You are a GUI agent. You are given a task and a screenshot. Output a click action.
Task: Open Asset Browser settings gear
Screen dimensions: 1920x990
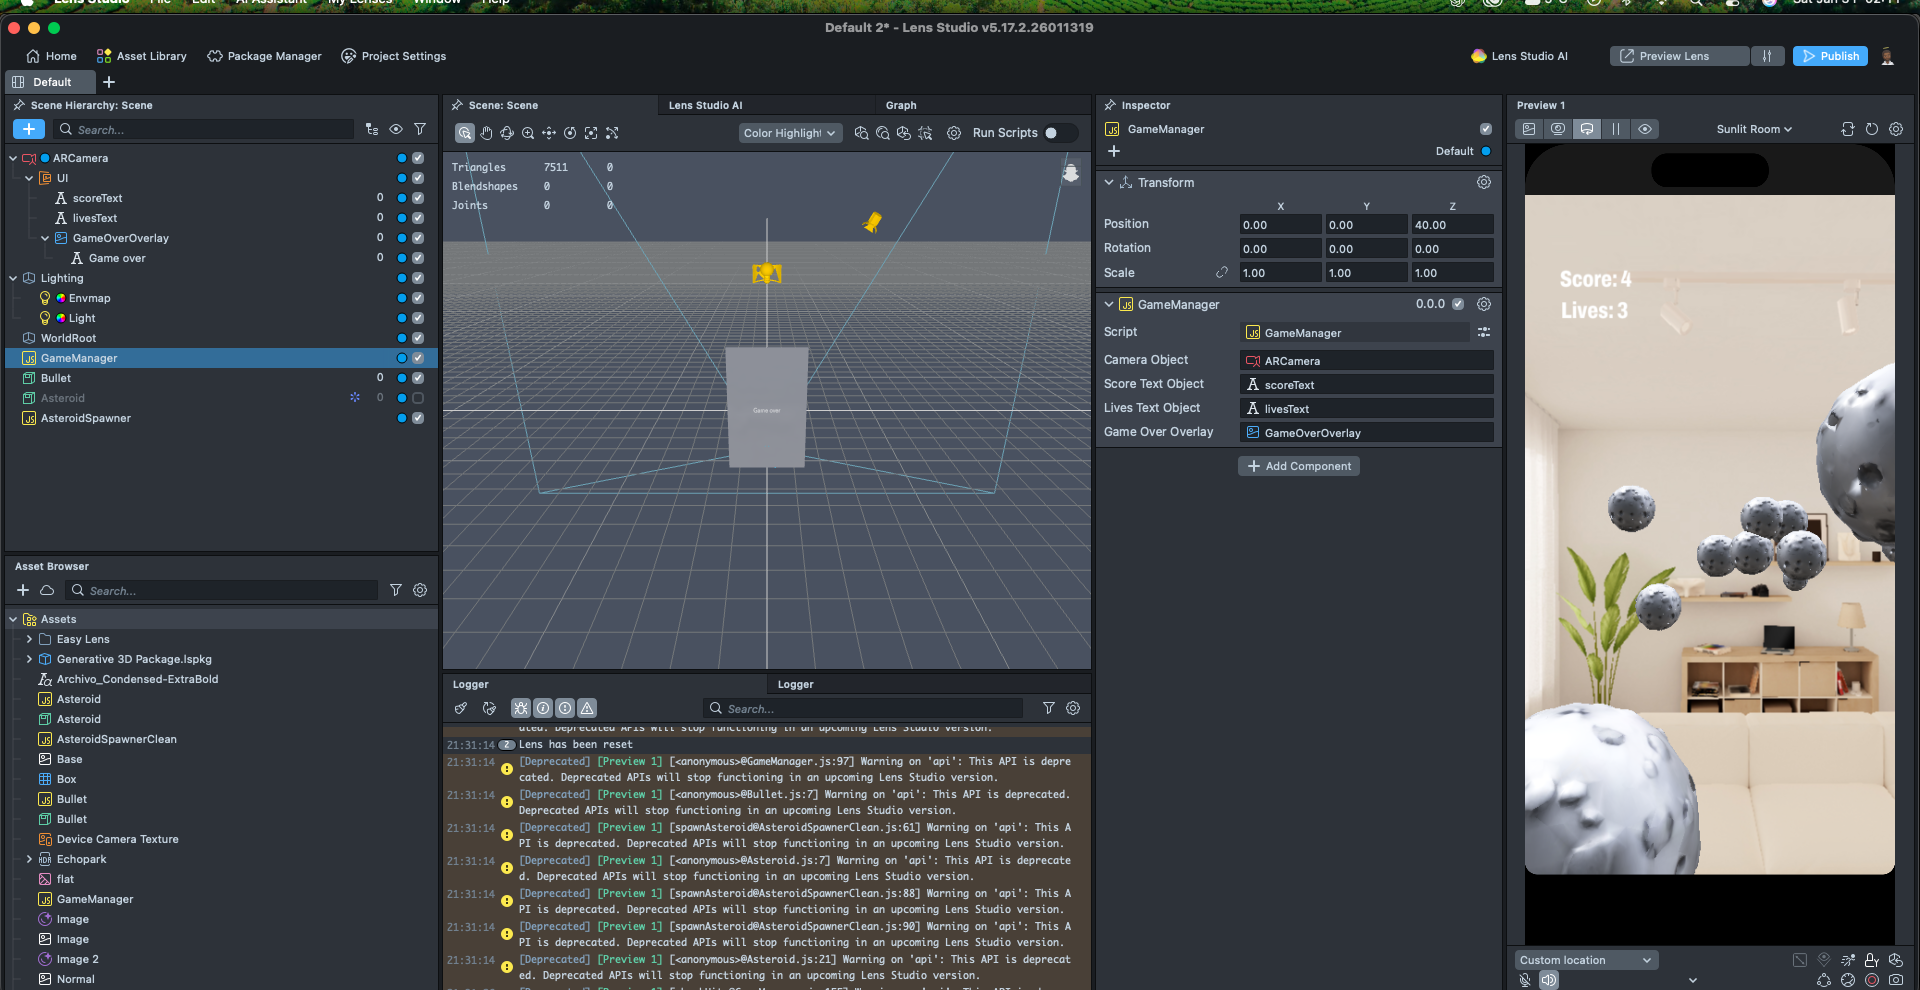(x=420, y=590)
